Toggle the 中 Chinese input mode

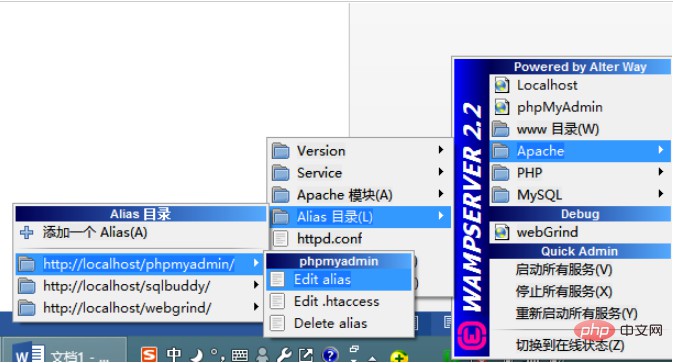click(174, 354)
